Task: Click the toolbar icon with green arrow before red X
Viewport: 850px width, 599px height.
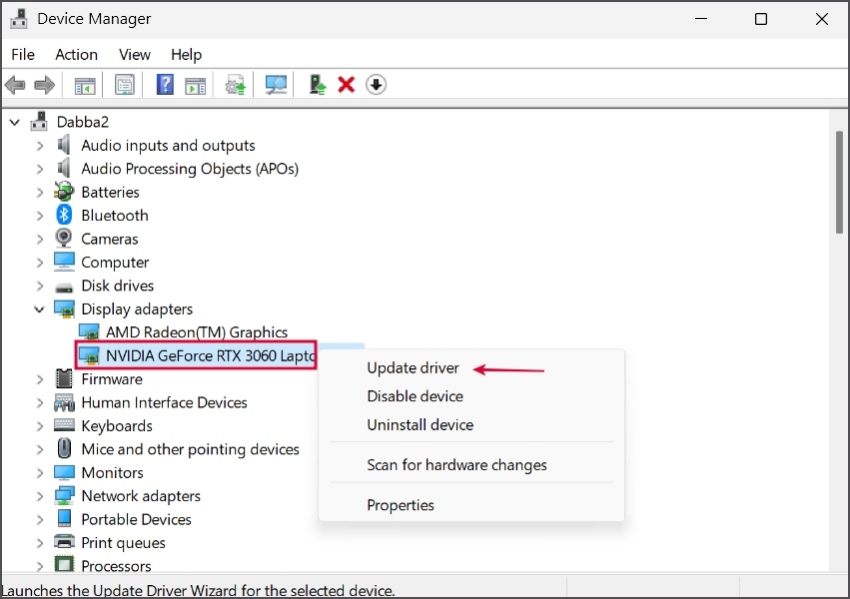Action: pyautogui.click(x=317, y=85)
